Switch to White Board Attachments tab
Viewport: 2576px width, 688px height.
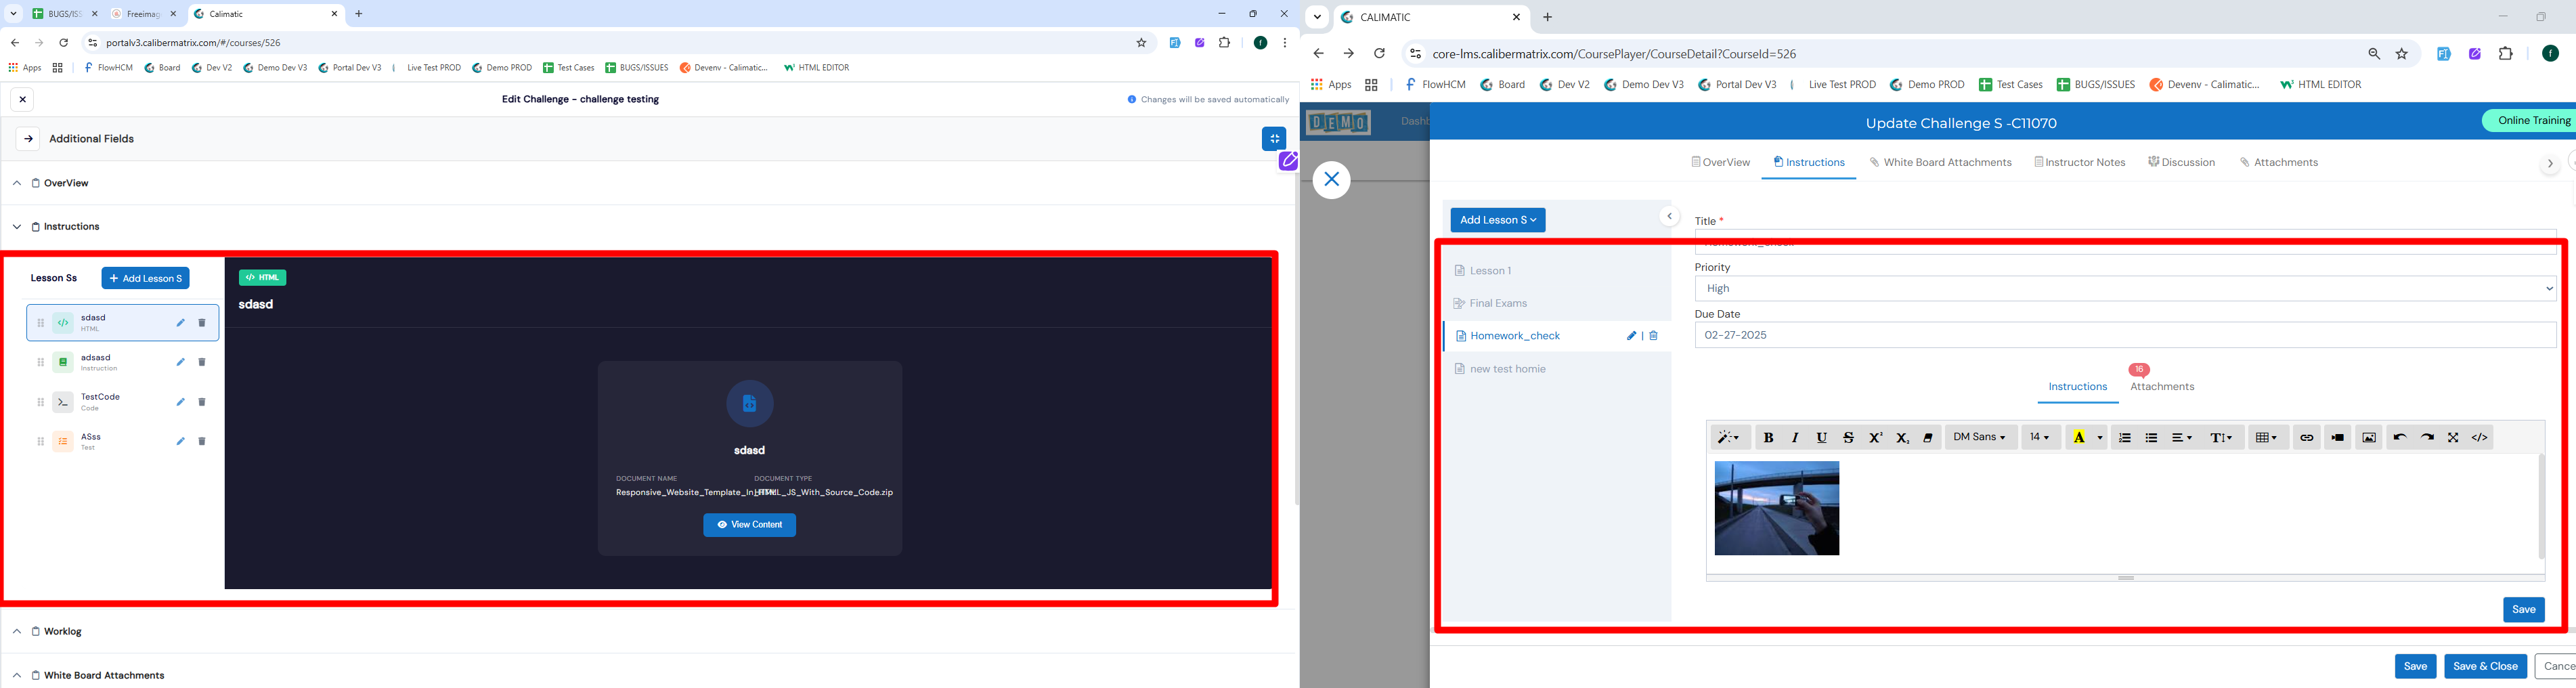(1941, 162)
